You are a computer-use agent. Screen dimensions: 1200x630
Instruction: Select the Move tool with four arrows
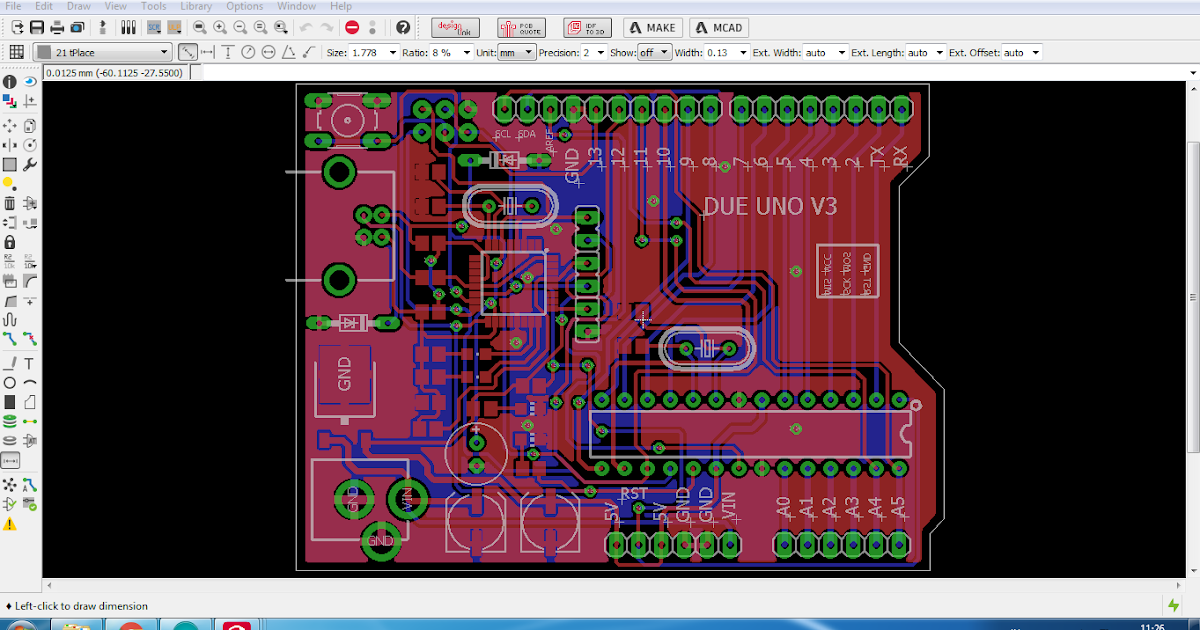[x=9, y=125]
